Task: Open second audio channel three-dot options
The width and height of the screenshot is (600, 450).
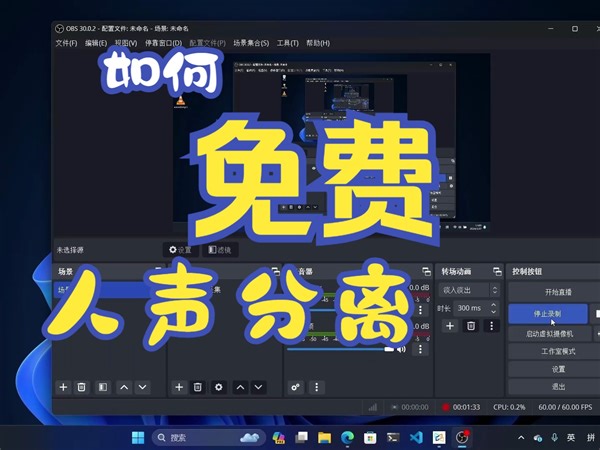Action: [420, 349]
